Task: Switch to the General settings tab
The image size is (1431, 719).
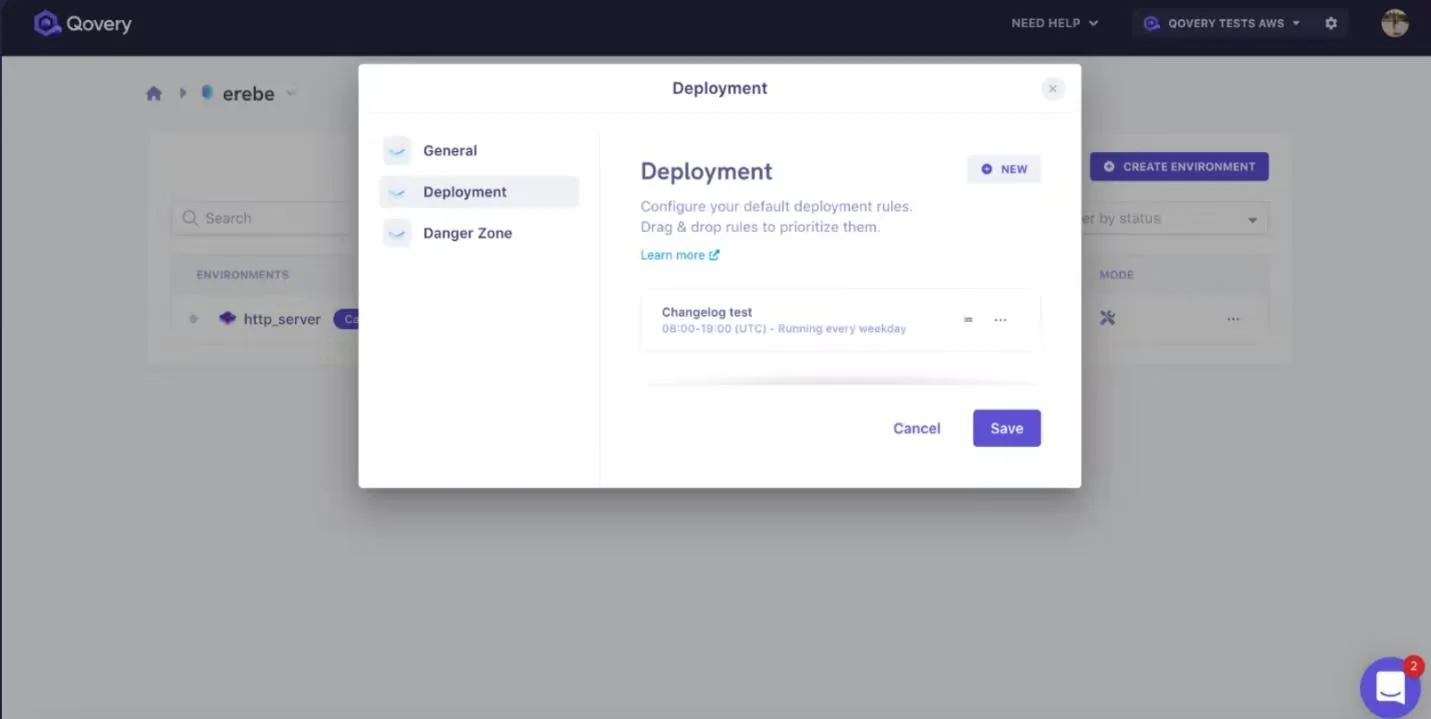Action: tap(450, 150)
